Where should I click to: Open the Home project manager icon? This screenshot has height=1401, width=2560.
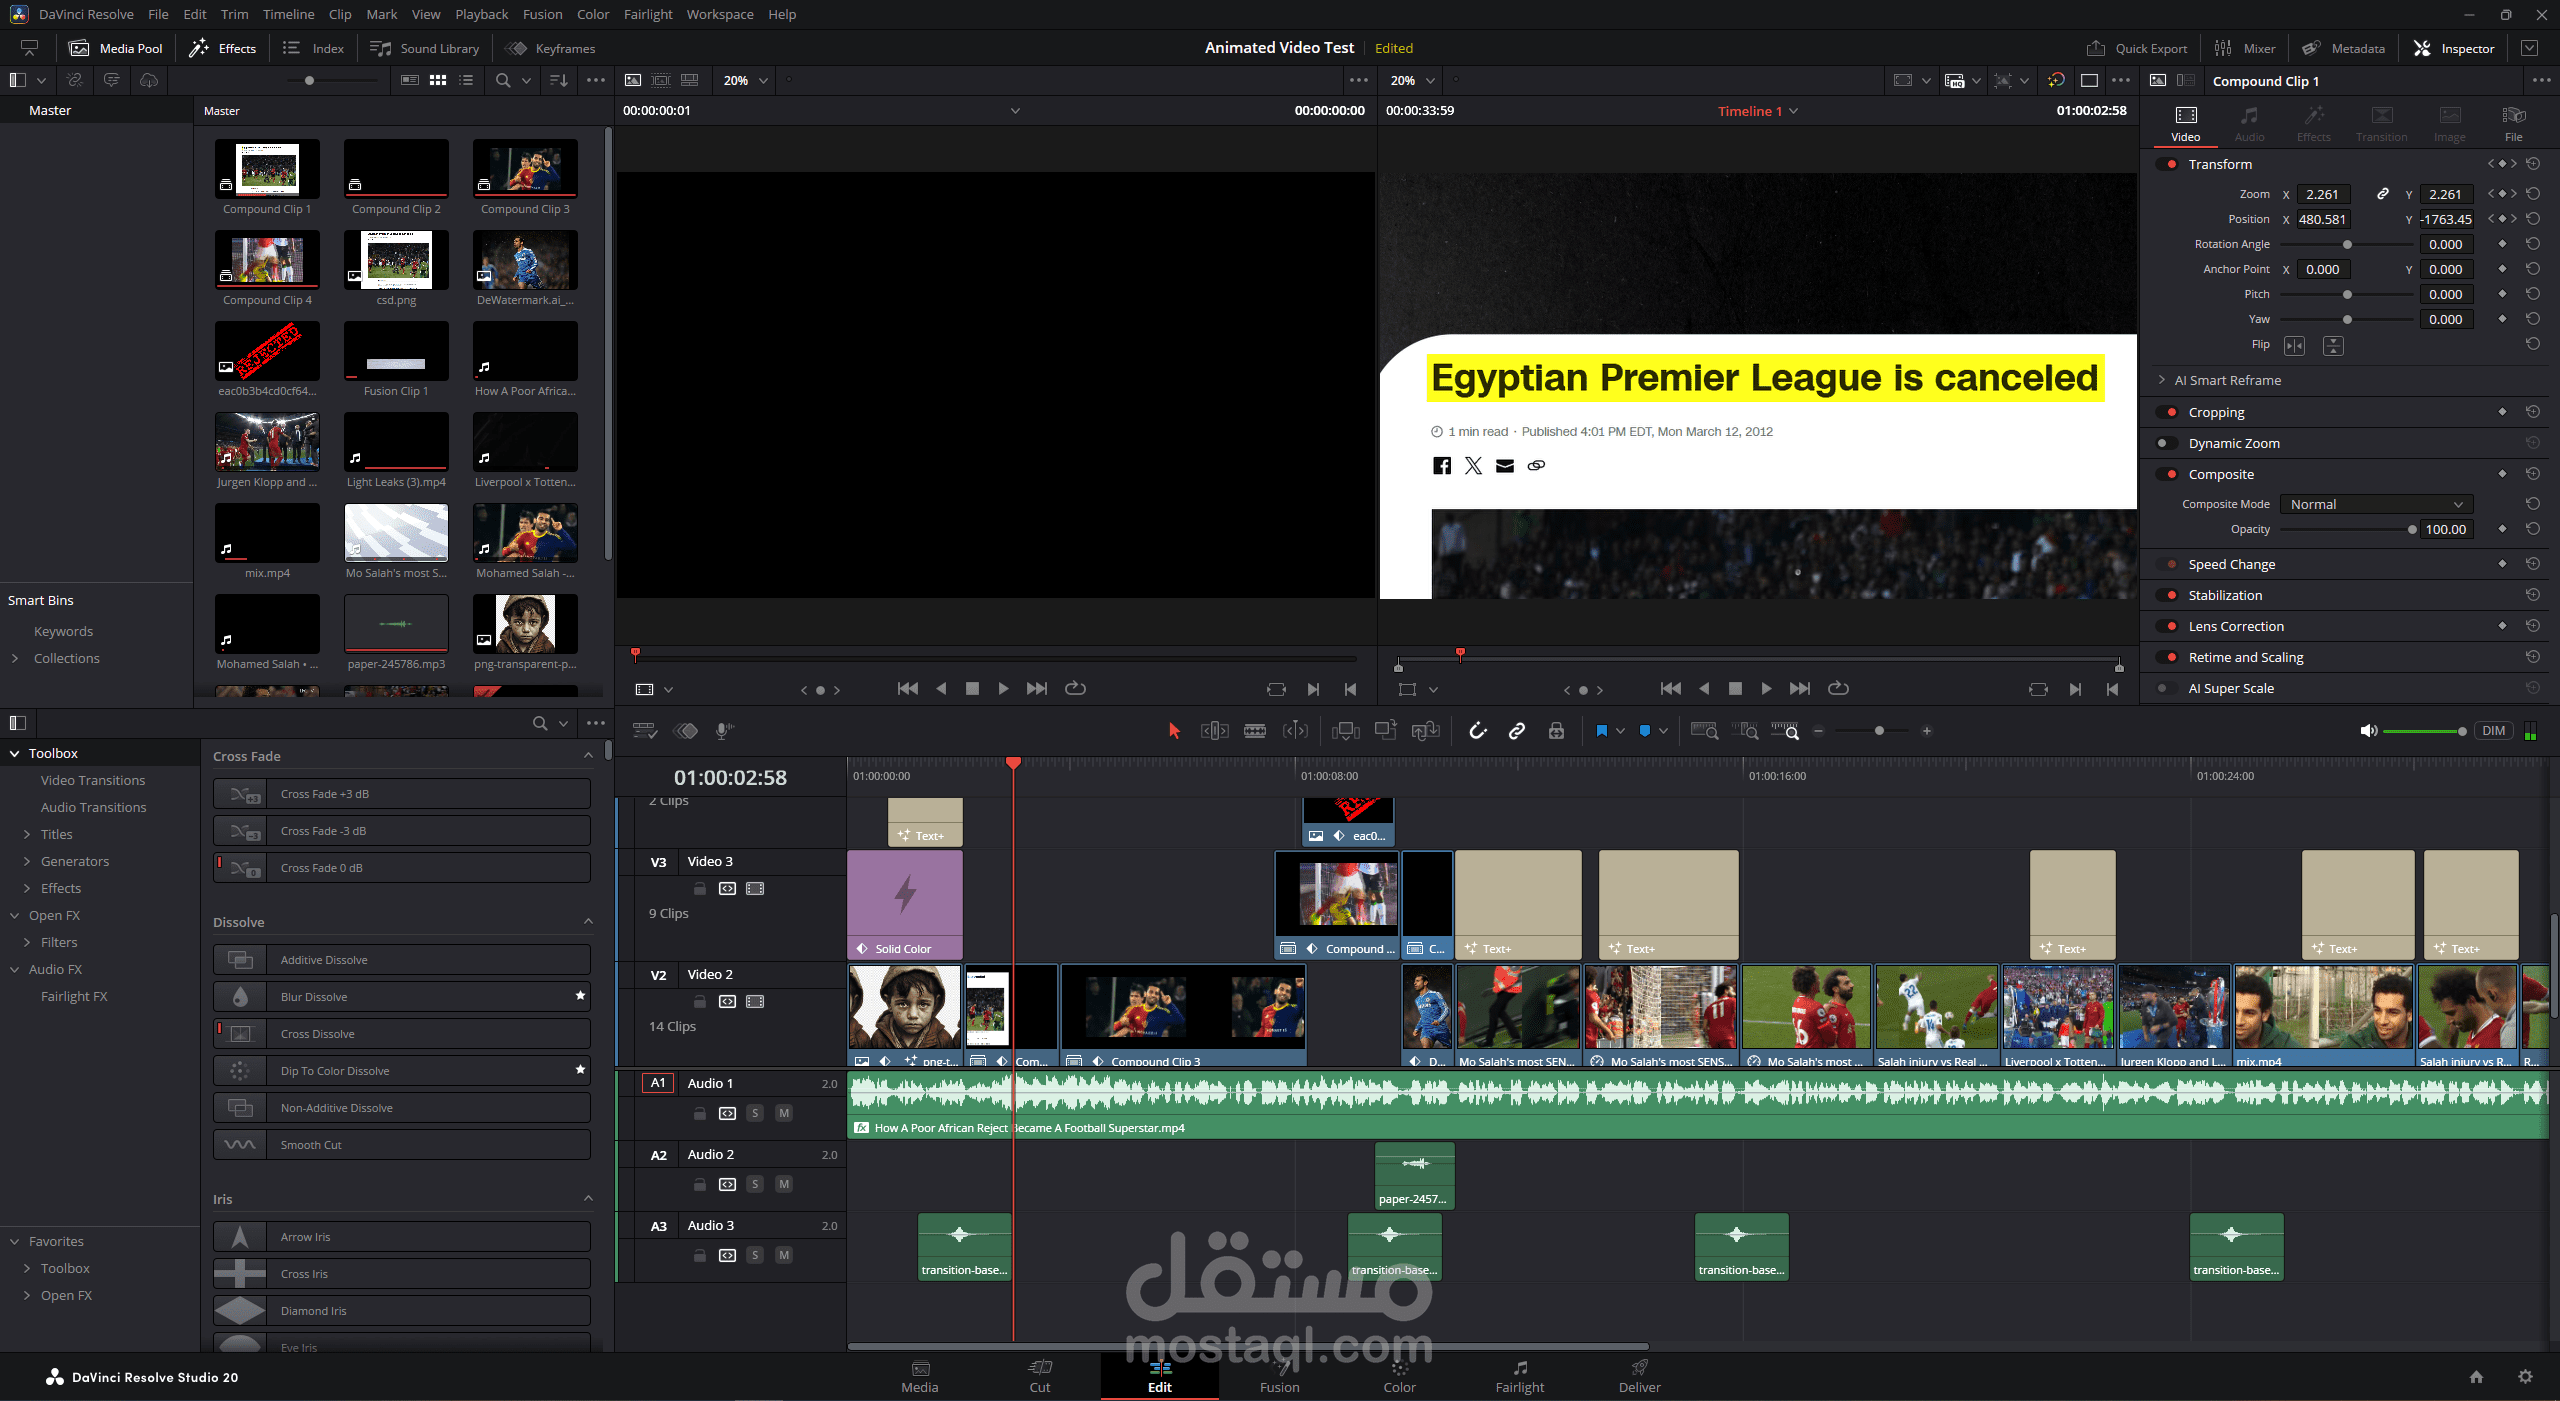coord(2476,1377)
